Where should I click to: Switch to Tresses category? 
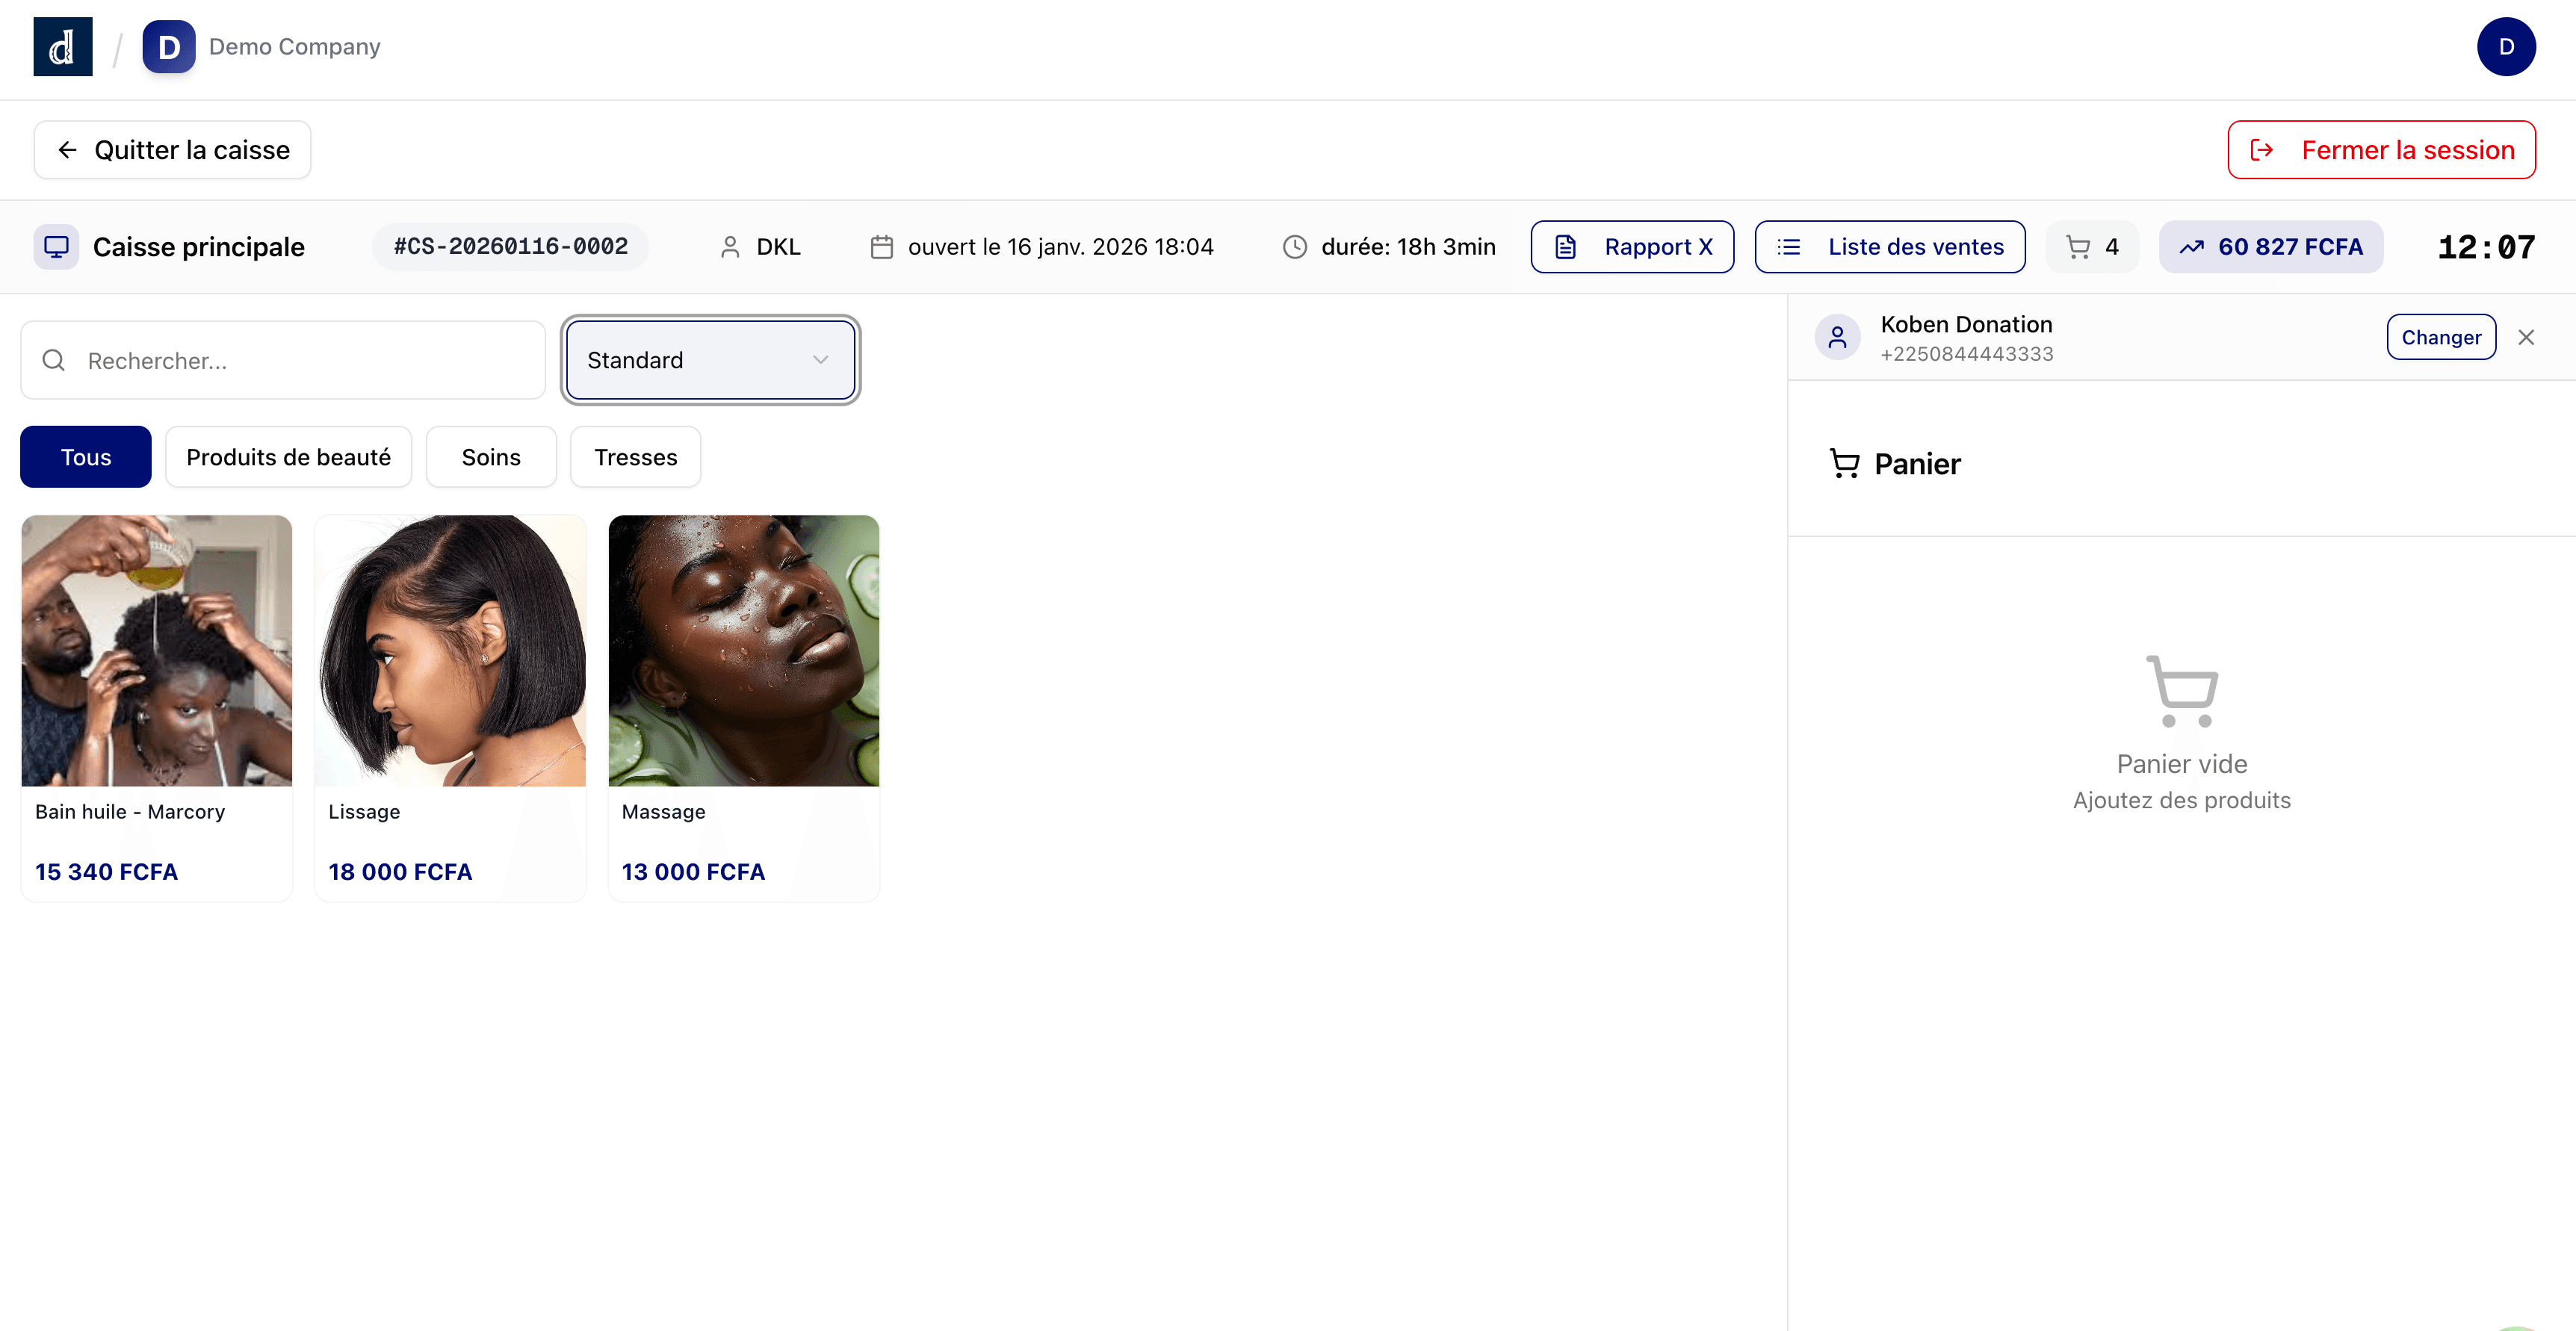[x=635, y=457]
